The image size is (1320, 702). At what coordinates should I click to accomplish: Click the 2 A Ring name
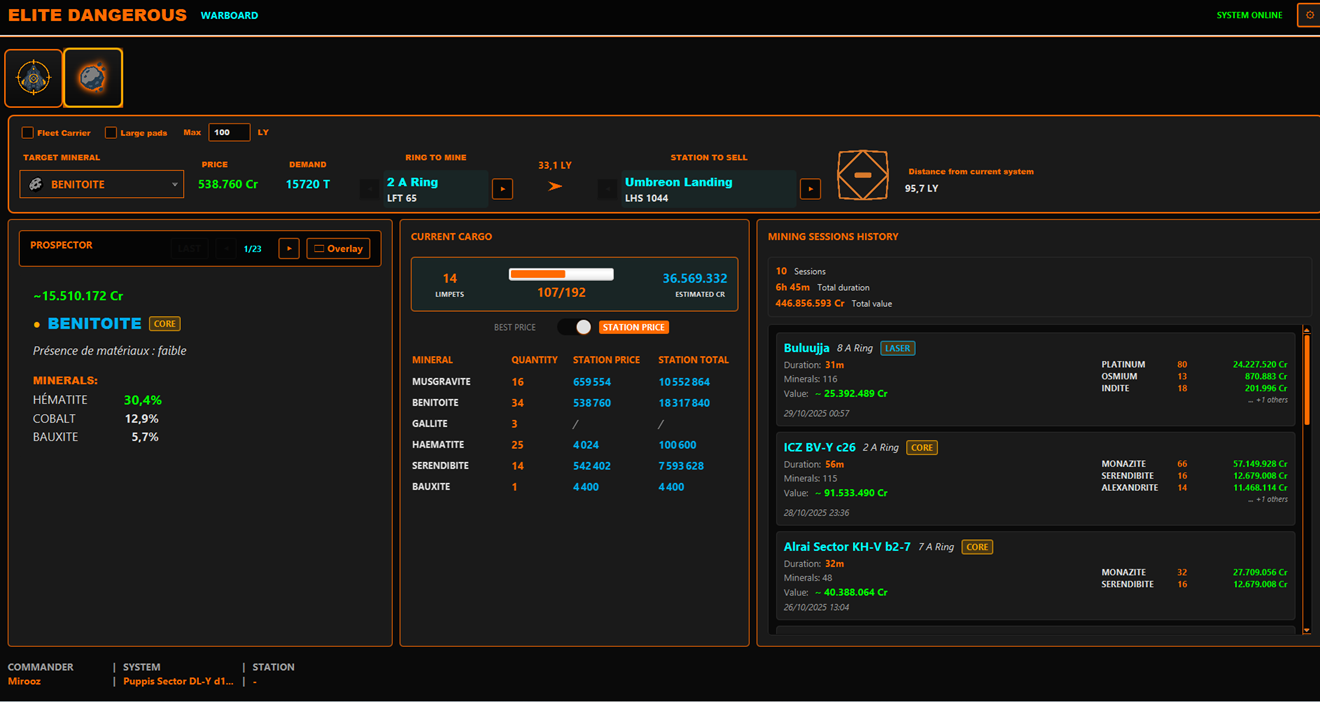tap(412, 182)
